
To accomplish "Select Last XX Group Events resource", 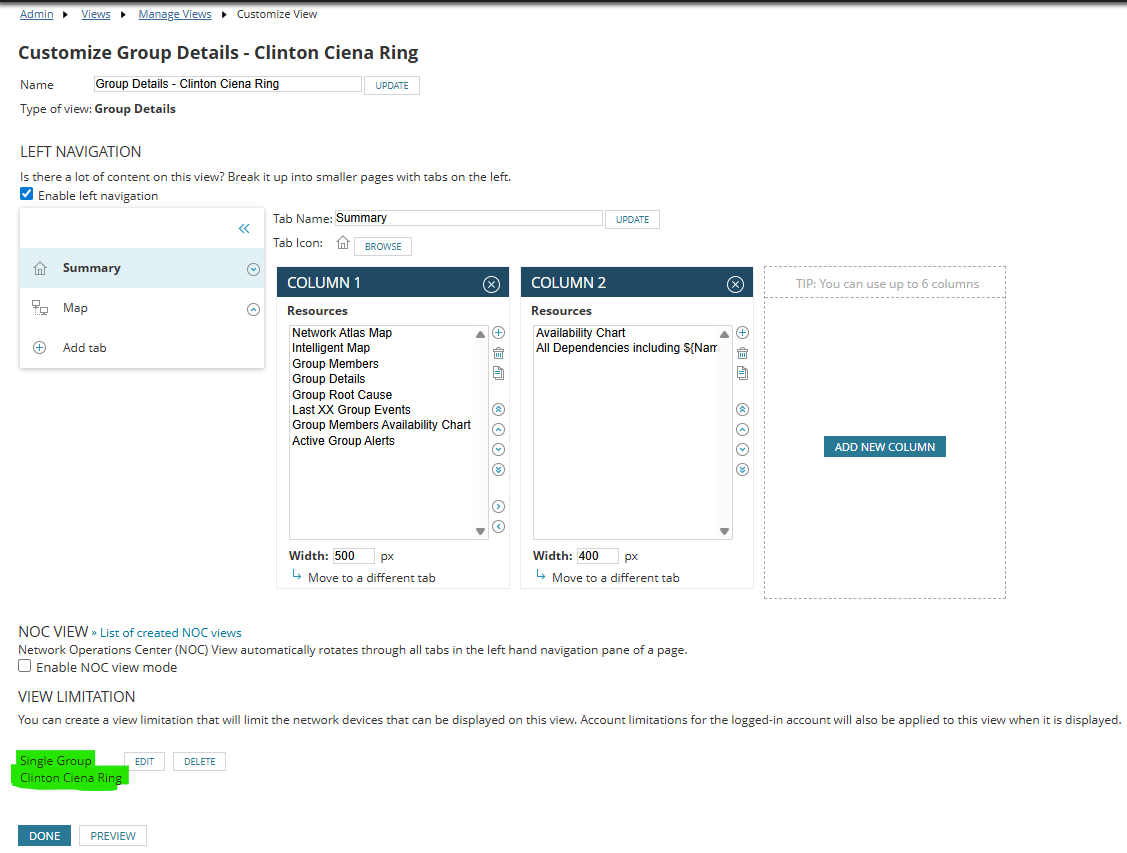I will (x=351, y=410).
